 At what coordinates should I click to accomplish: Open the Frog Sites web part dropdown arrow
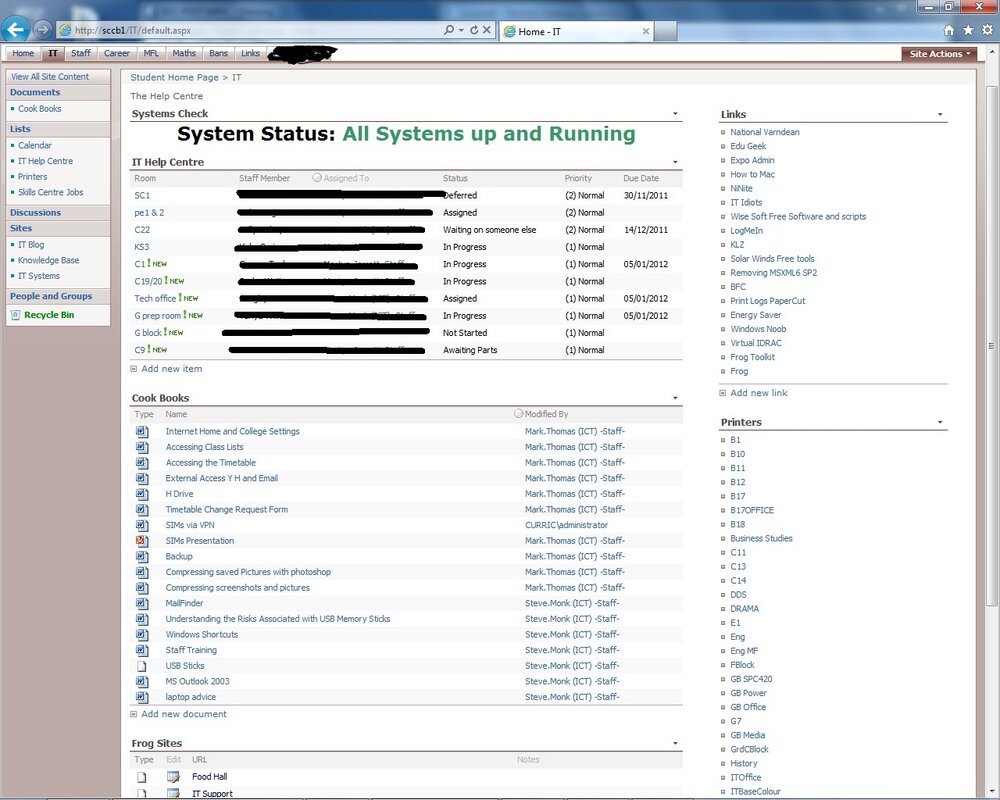click(675, 743)
